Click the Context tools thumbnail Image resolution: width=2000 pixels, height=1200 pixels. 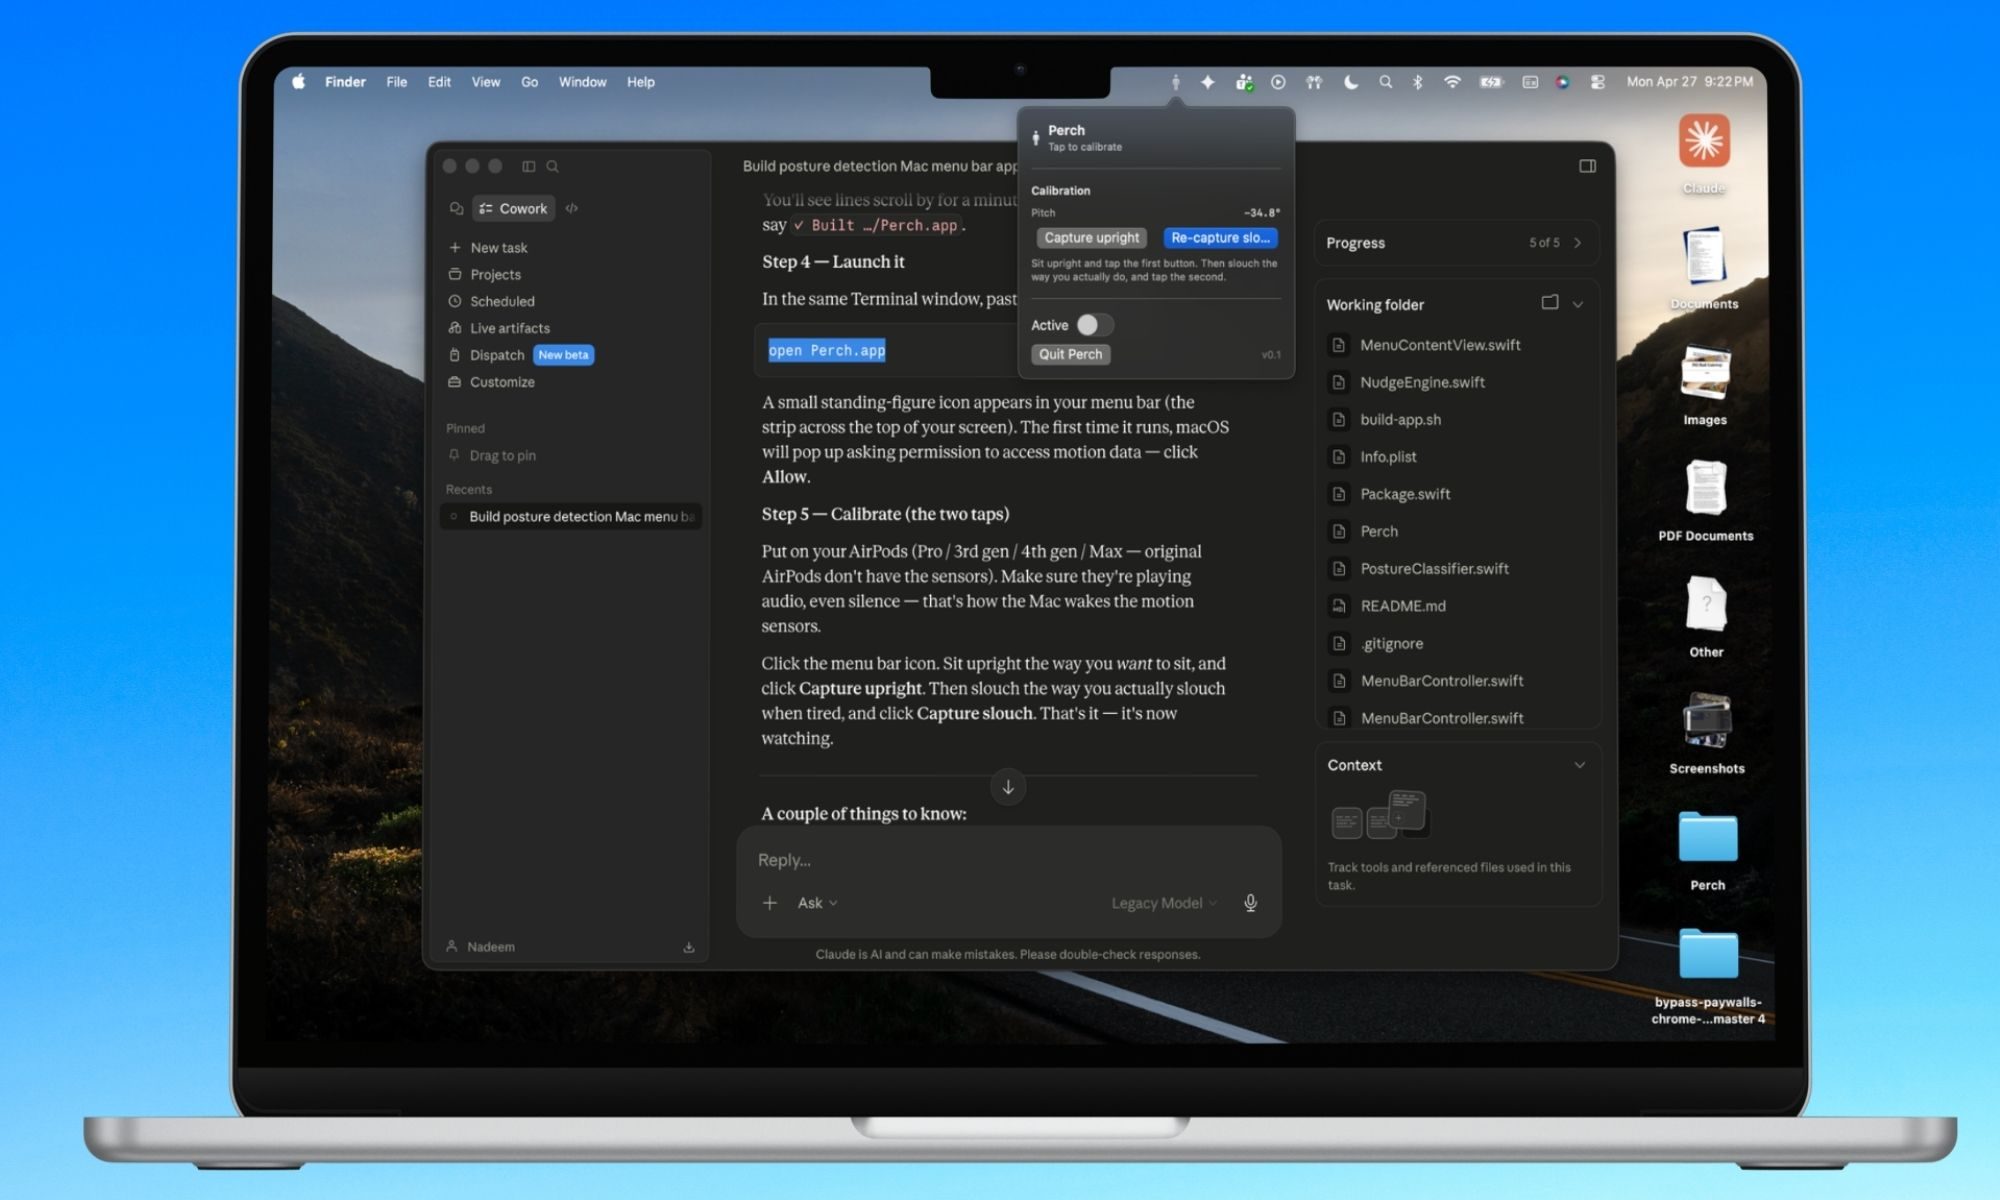(1380, 815)
